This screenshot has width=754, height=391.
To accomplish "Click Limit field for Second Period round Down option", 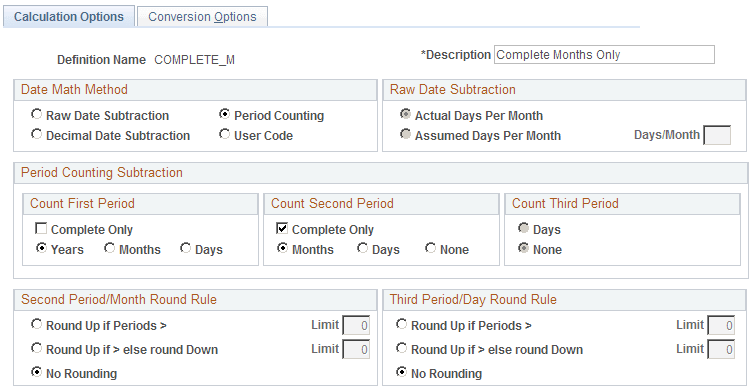I will coord(356,350).
